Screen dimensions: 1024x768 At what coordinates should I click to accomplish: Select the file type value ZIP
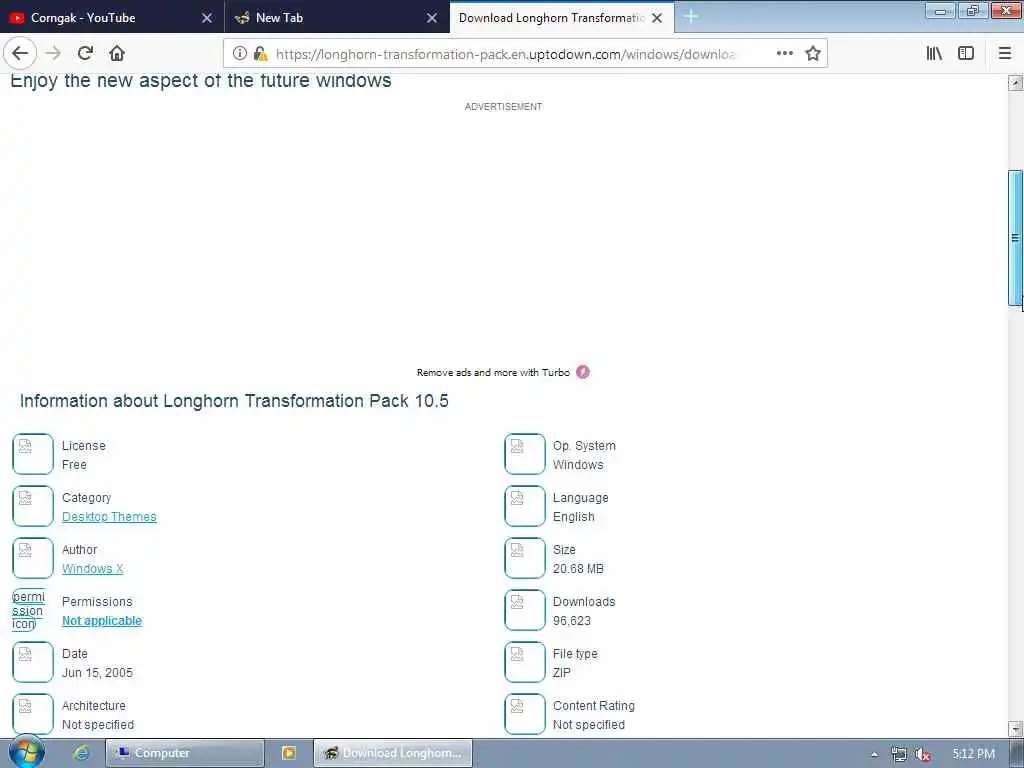click(562, 673)
